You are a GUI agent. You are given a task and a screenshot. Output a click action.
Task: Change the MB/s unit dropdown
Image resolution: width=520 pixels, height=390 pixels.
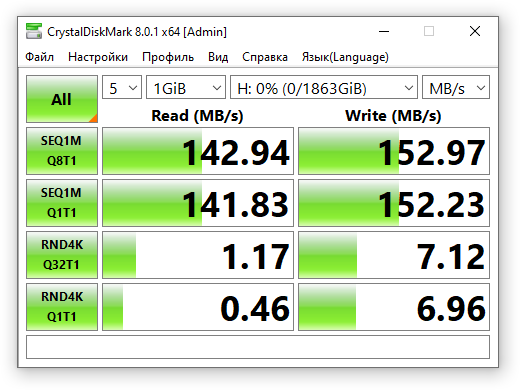[456, 87]
